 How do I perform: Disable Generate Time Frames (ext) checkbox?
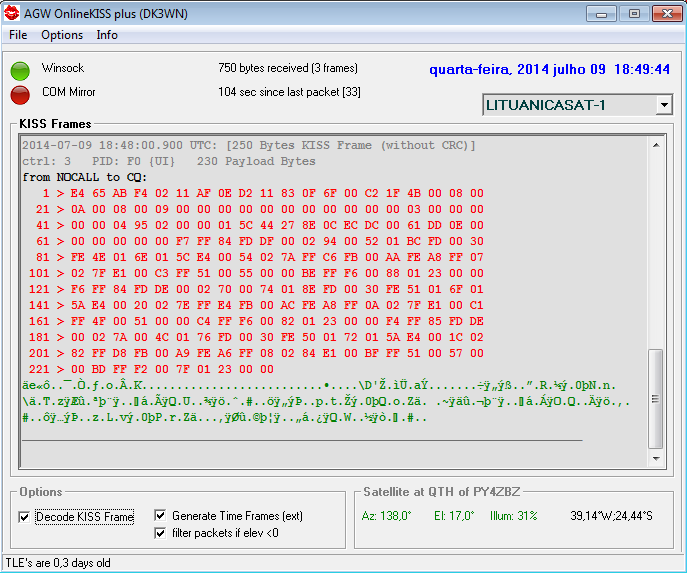point(161,516)
